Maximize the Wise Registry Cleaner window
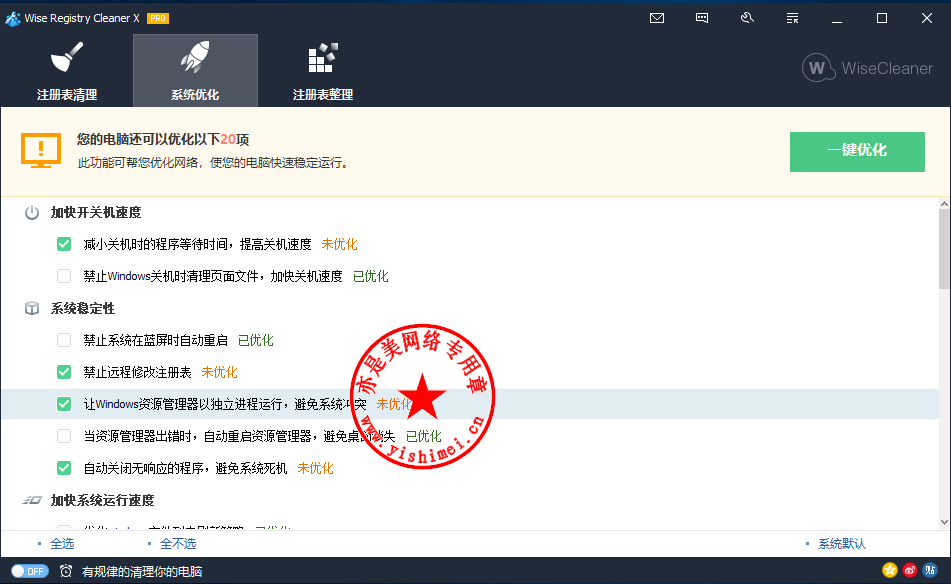Image resolution: width=951 pixels, height=584 pixels. point(882,18)
